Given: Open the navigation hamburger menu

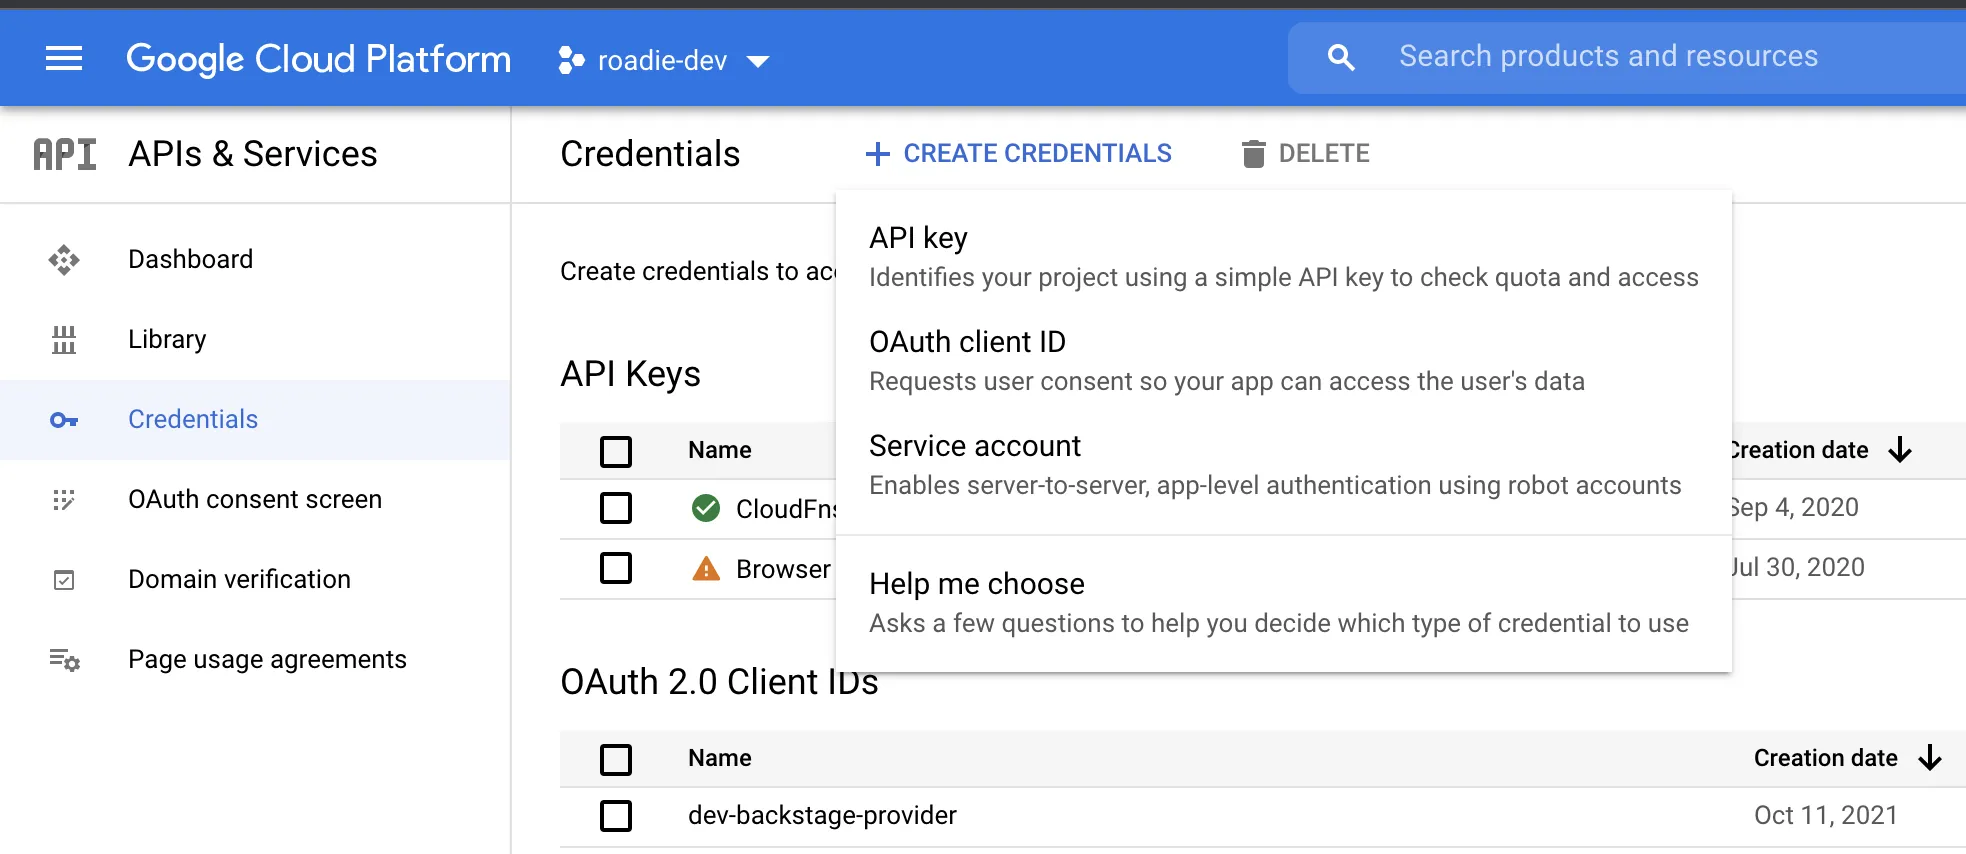Looking at the screenshot, I should [64, 58].
